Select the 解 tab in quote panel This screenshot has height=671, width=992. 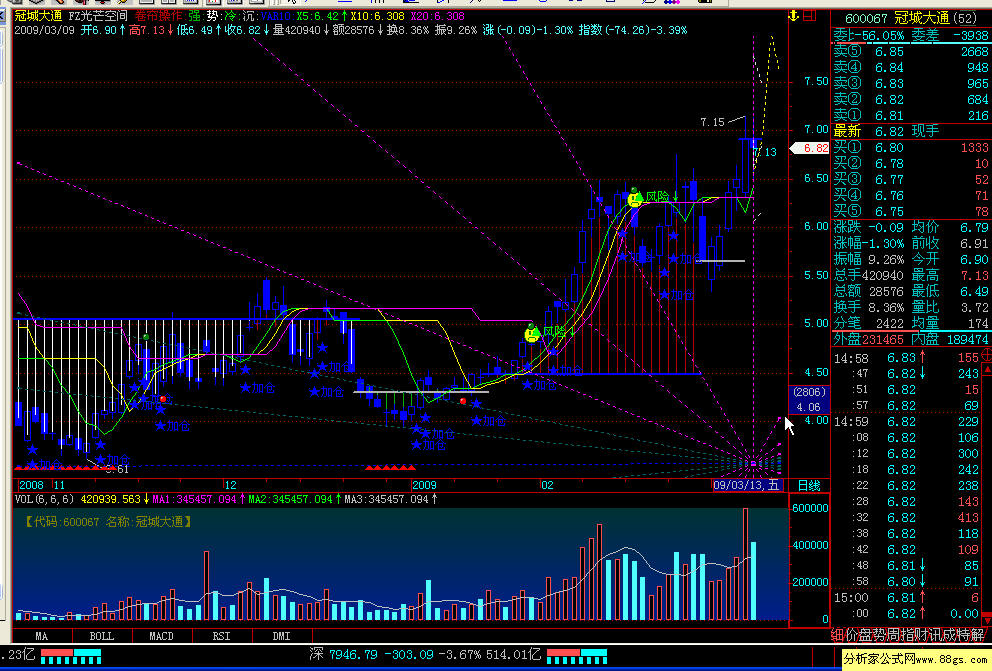coord(977,635)
